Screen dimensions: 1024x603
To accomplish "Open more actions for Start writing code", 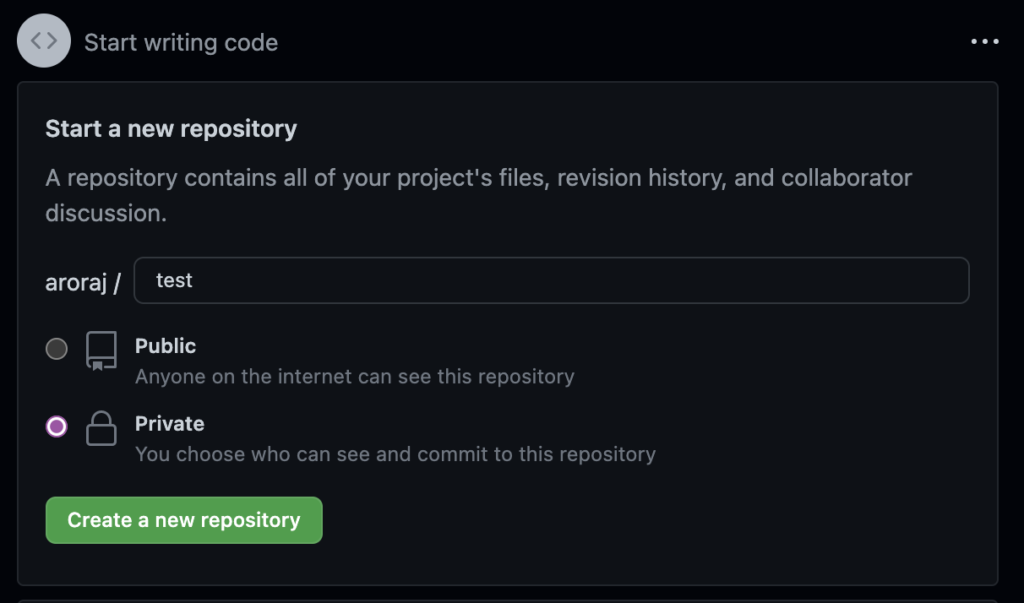I will (x=985, y=40).
